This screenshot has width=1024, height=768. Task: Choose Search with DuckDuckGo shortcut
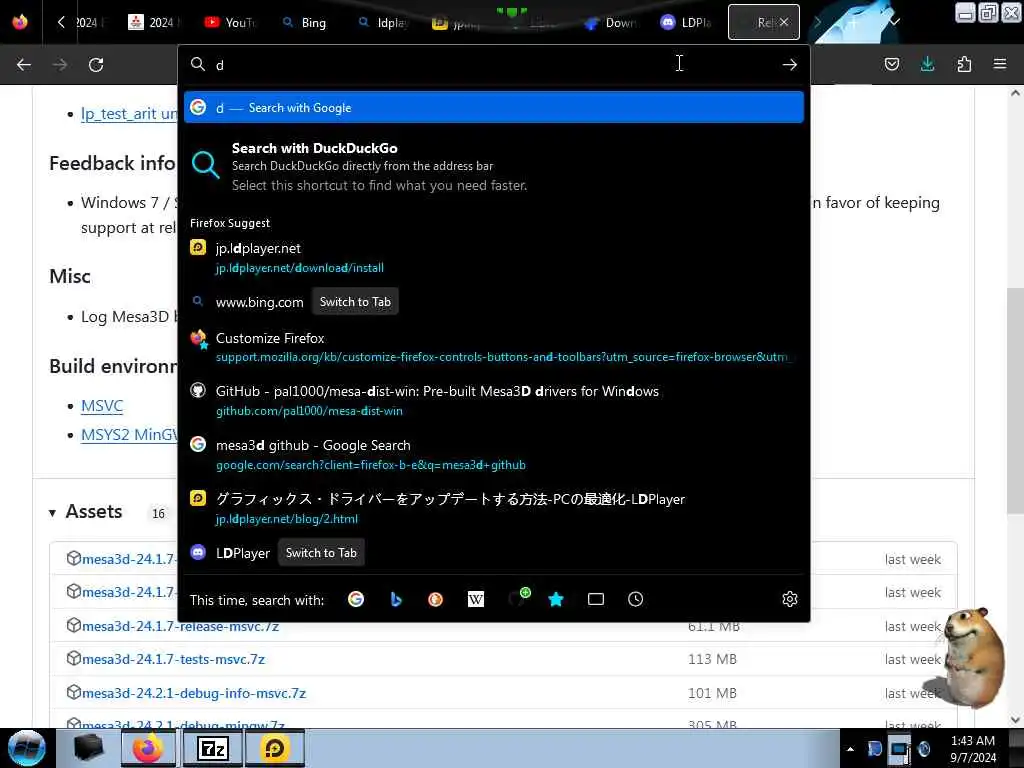(x=494, y=166)
